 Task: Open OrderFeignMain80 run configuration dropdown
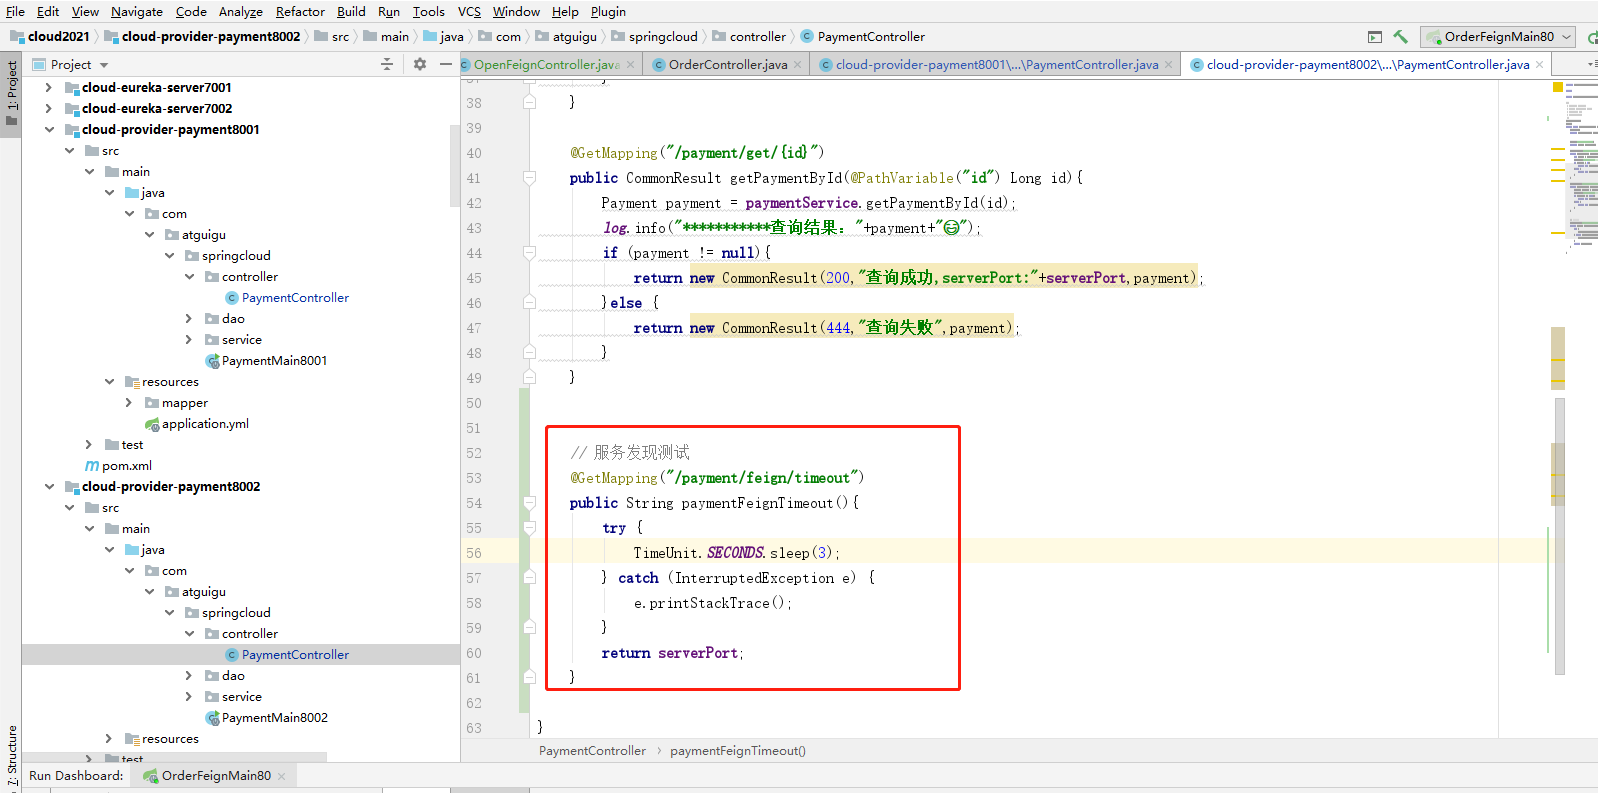(1498, 37)
